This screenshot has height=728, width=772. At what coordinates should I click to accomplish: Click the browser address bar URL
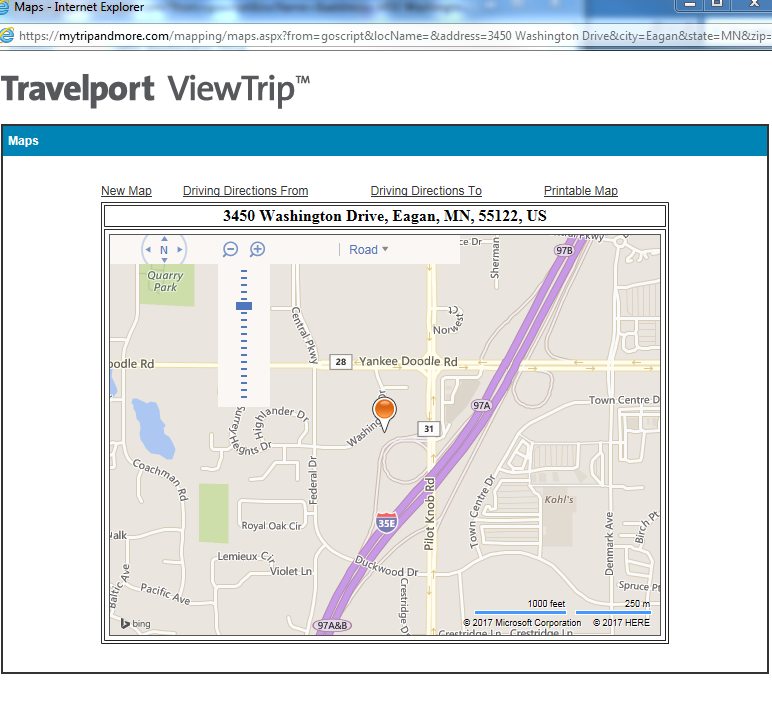[394, 36]
